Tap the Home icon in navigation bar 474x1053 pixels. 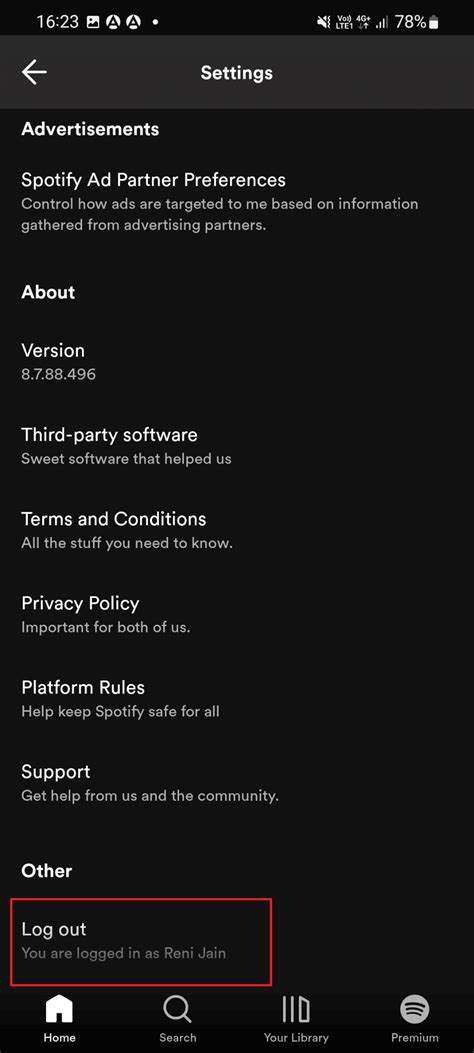pos(59,1009)
